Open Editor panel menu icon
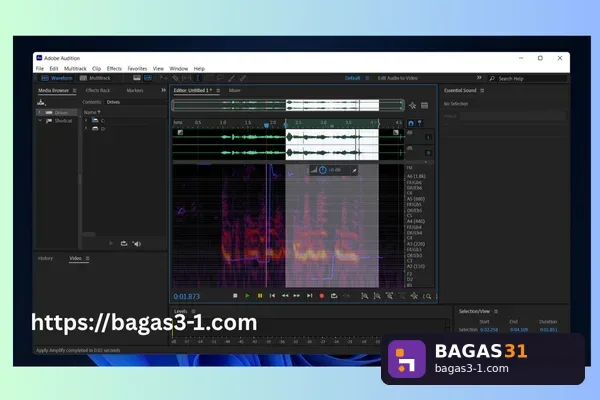 tap(218, 91)
